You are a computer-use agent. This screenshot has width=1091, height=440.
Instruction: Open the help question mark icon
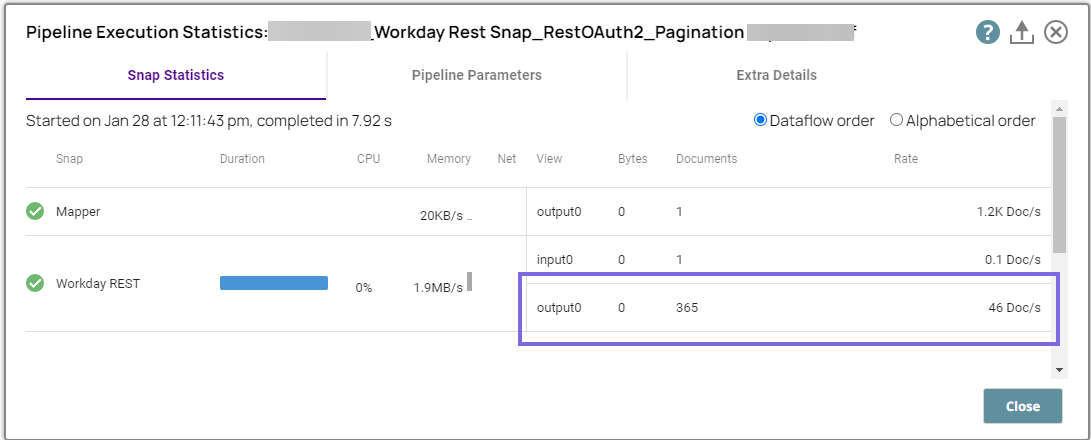987,33
